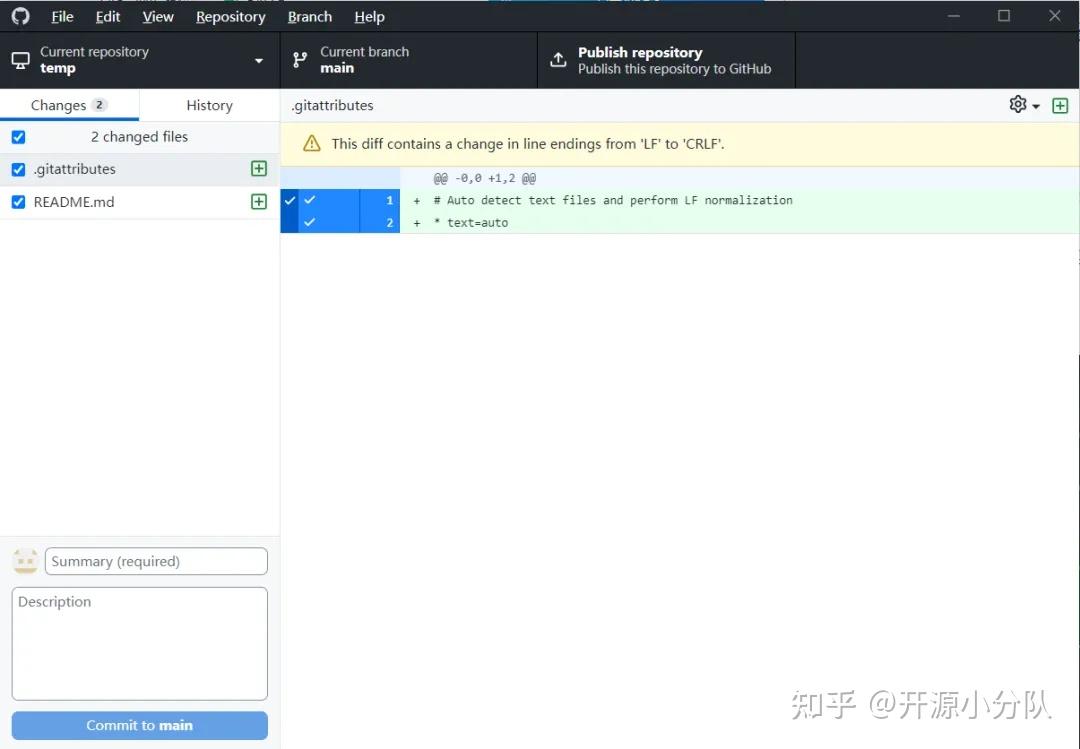Select the branch icon next to main
Viewport: 1080px width, 749px height.
(x=299, y=60)
